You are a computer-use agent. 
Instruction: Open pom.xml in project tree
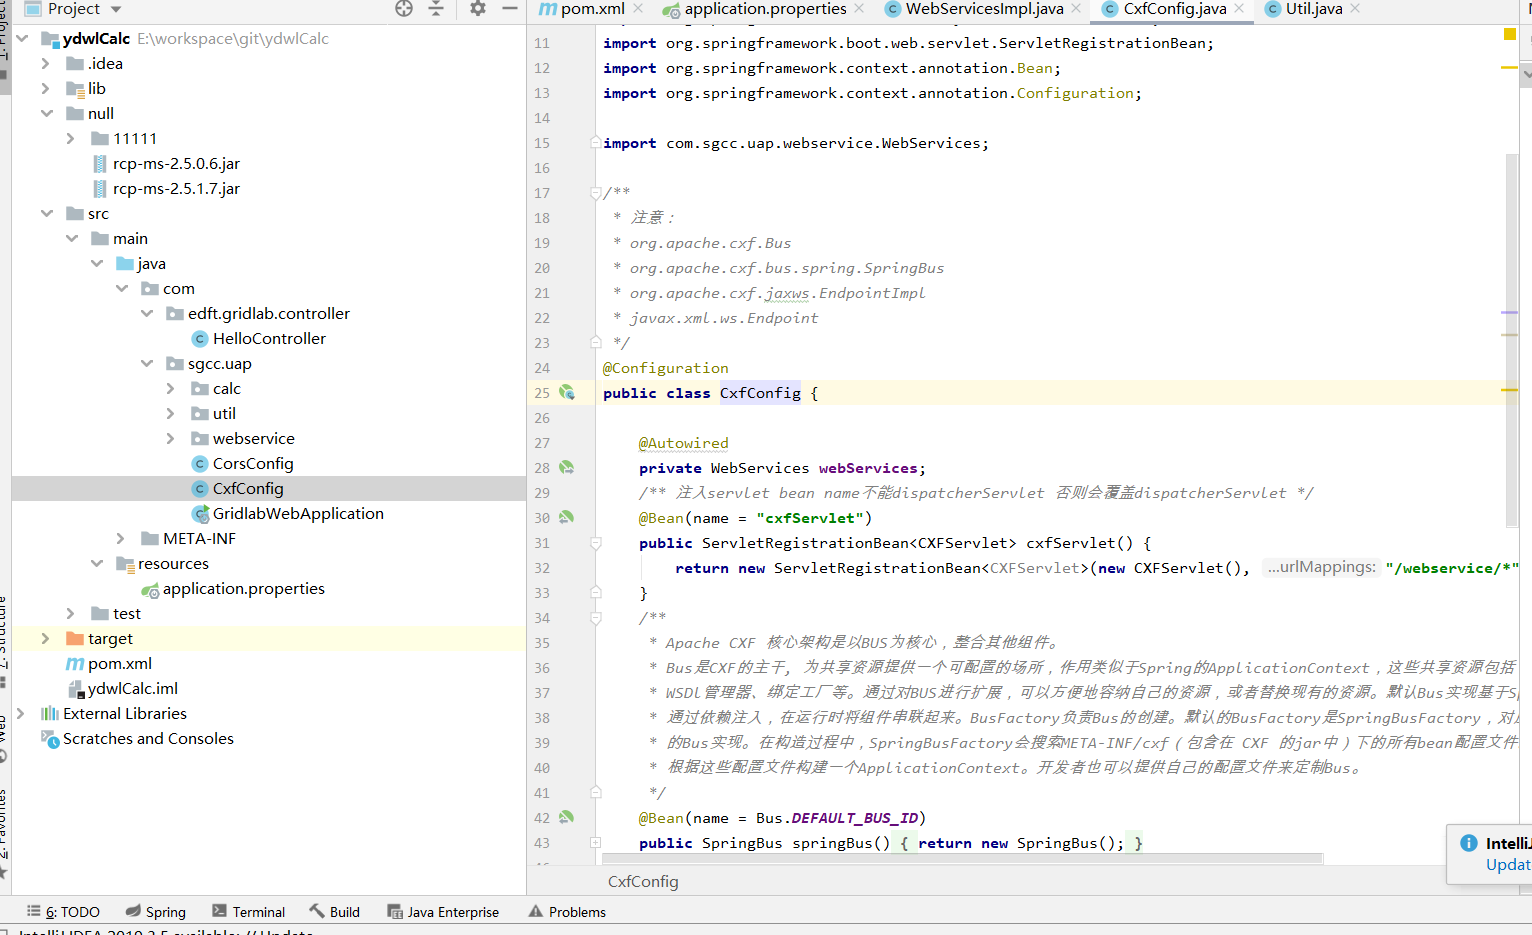pyautogui.click(x=120, y=664)
